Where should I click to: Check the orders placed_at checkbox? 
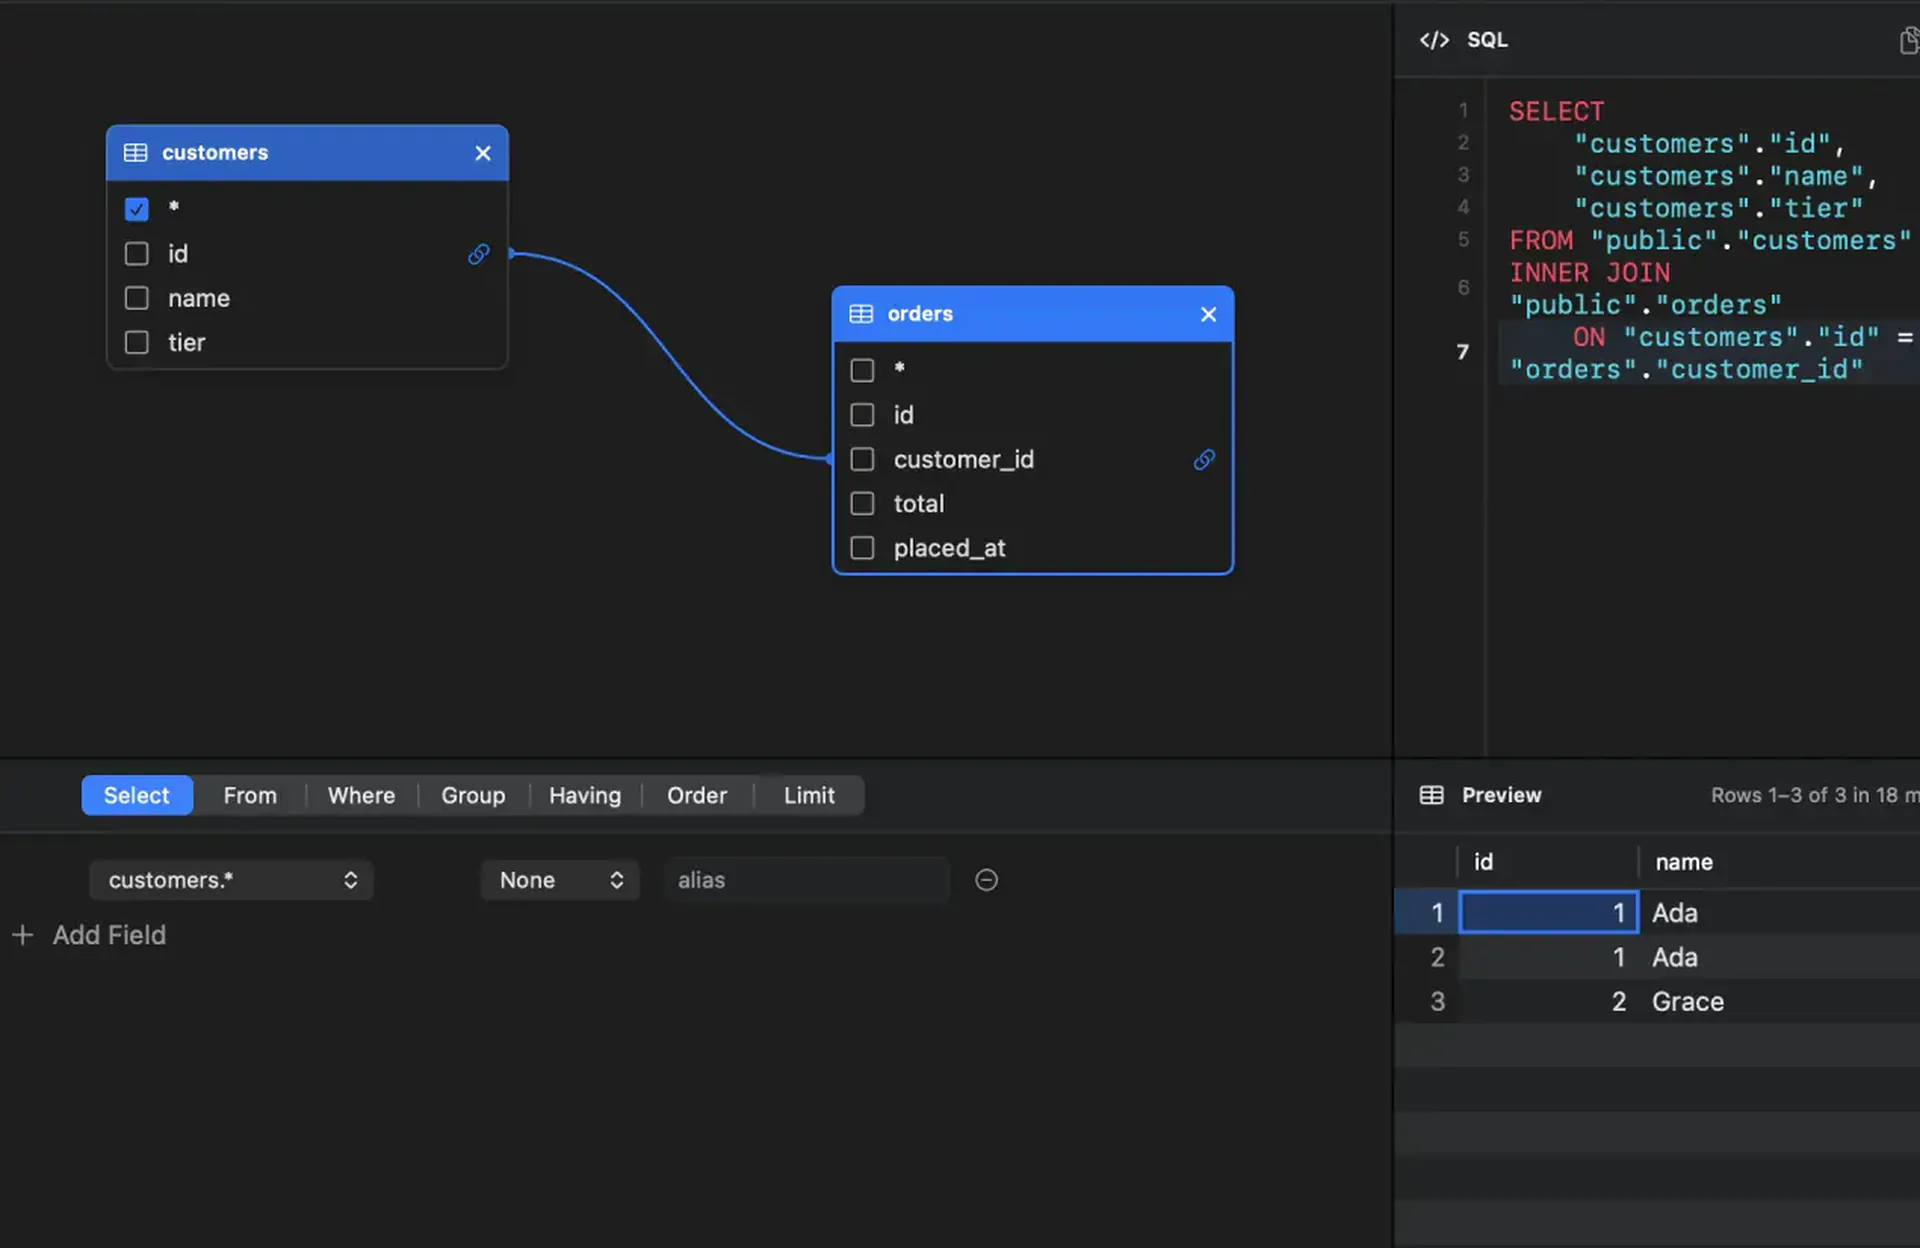coord(862,548)
